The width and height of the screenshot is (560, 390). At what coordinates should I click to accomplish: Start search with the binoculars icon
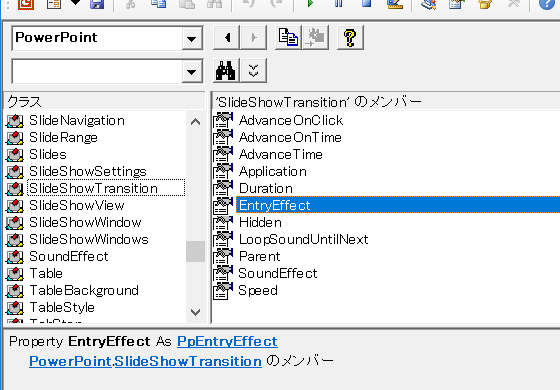point(226,70)
